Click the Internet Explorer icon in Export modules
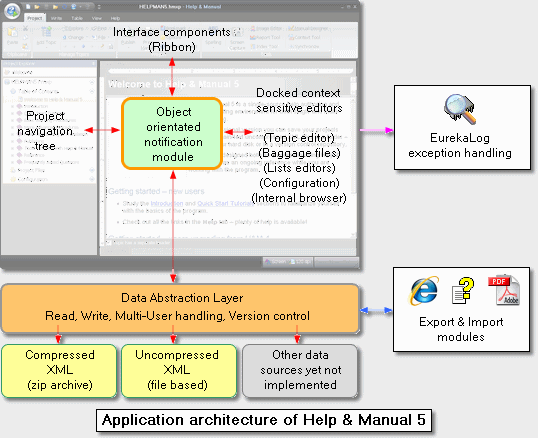The height and width of the screenshot is (438, 538). click(424, 291)
